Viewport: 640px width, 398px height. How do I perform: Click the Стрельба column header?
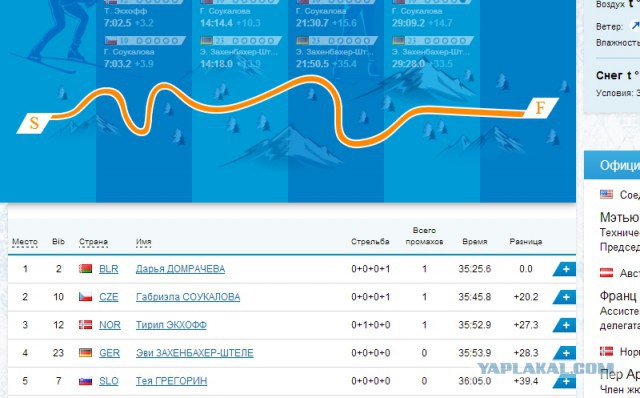click(370, 242)
